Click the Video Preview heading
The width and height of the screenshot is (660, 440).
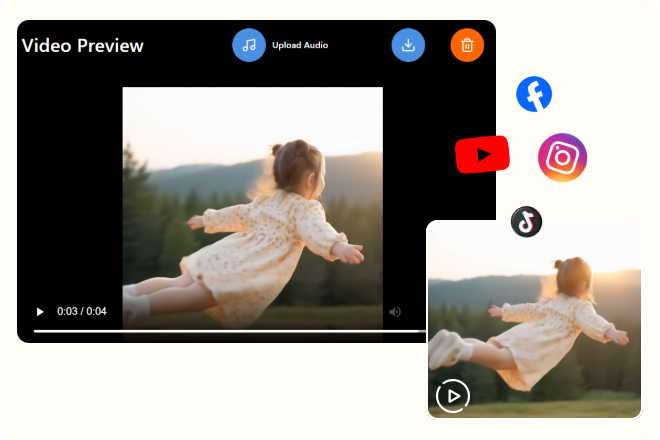click(82, 45)
